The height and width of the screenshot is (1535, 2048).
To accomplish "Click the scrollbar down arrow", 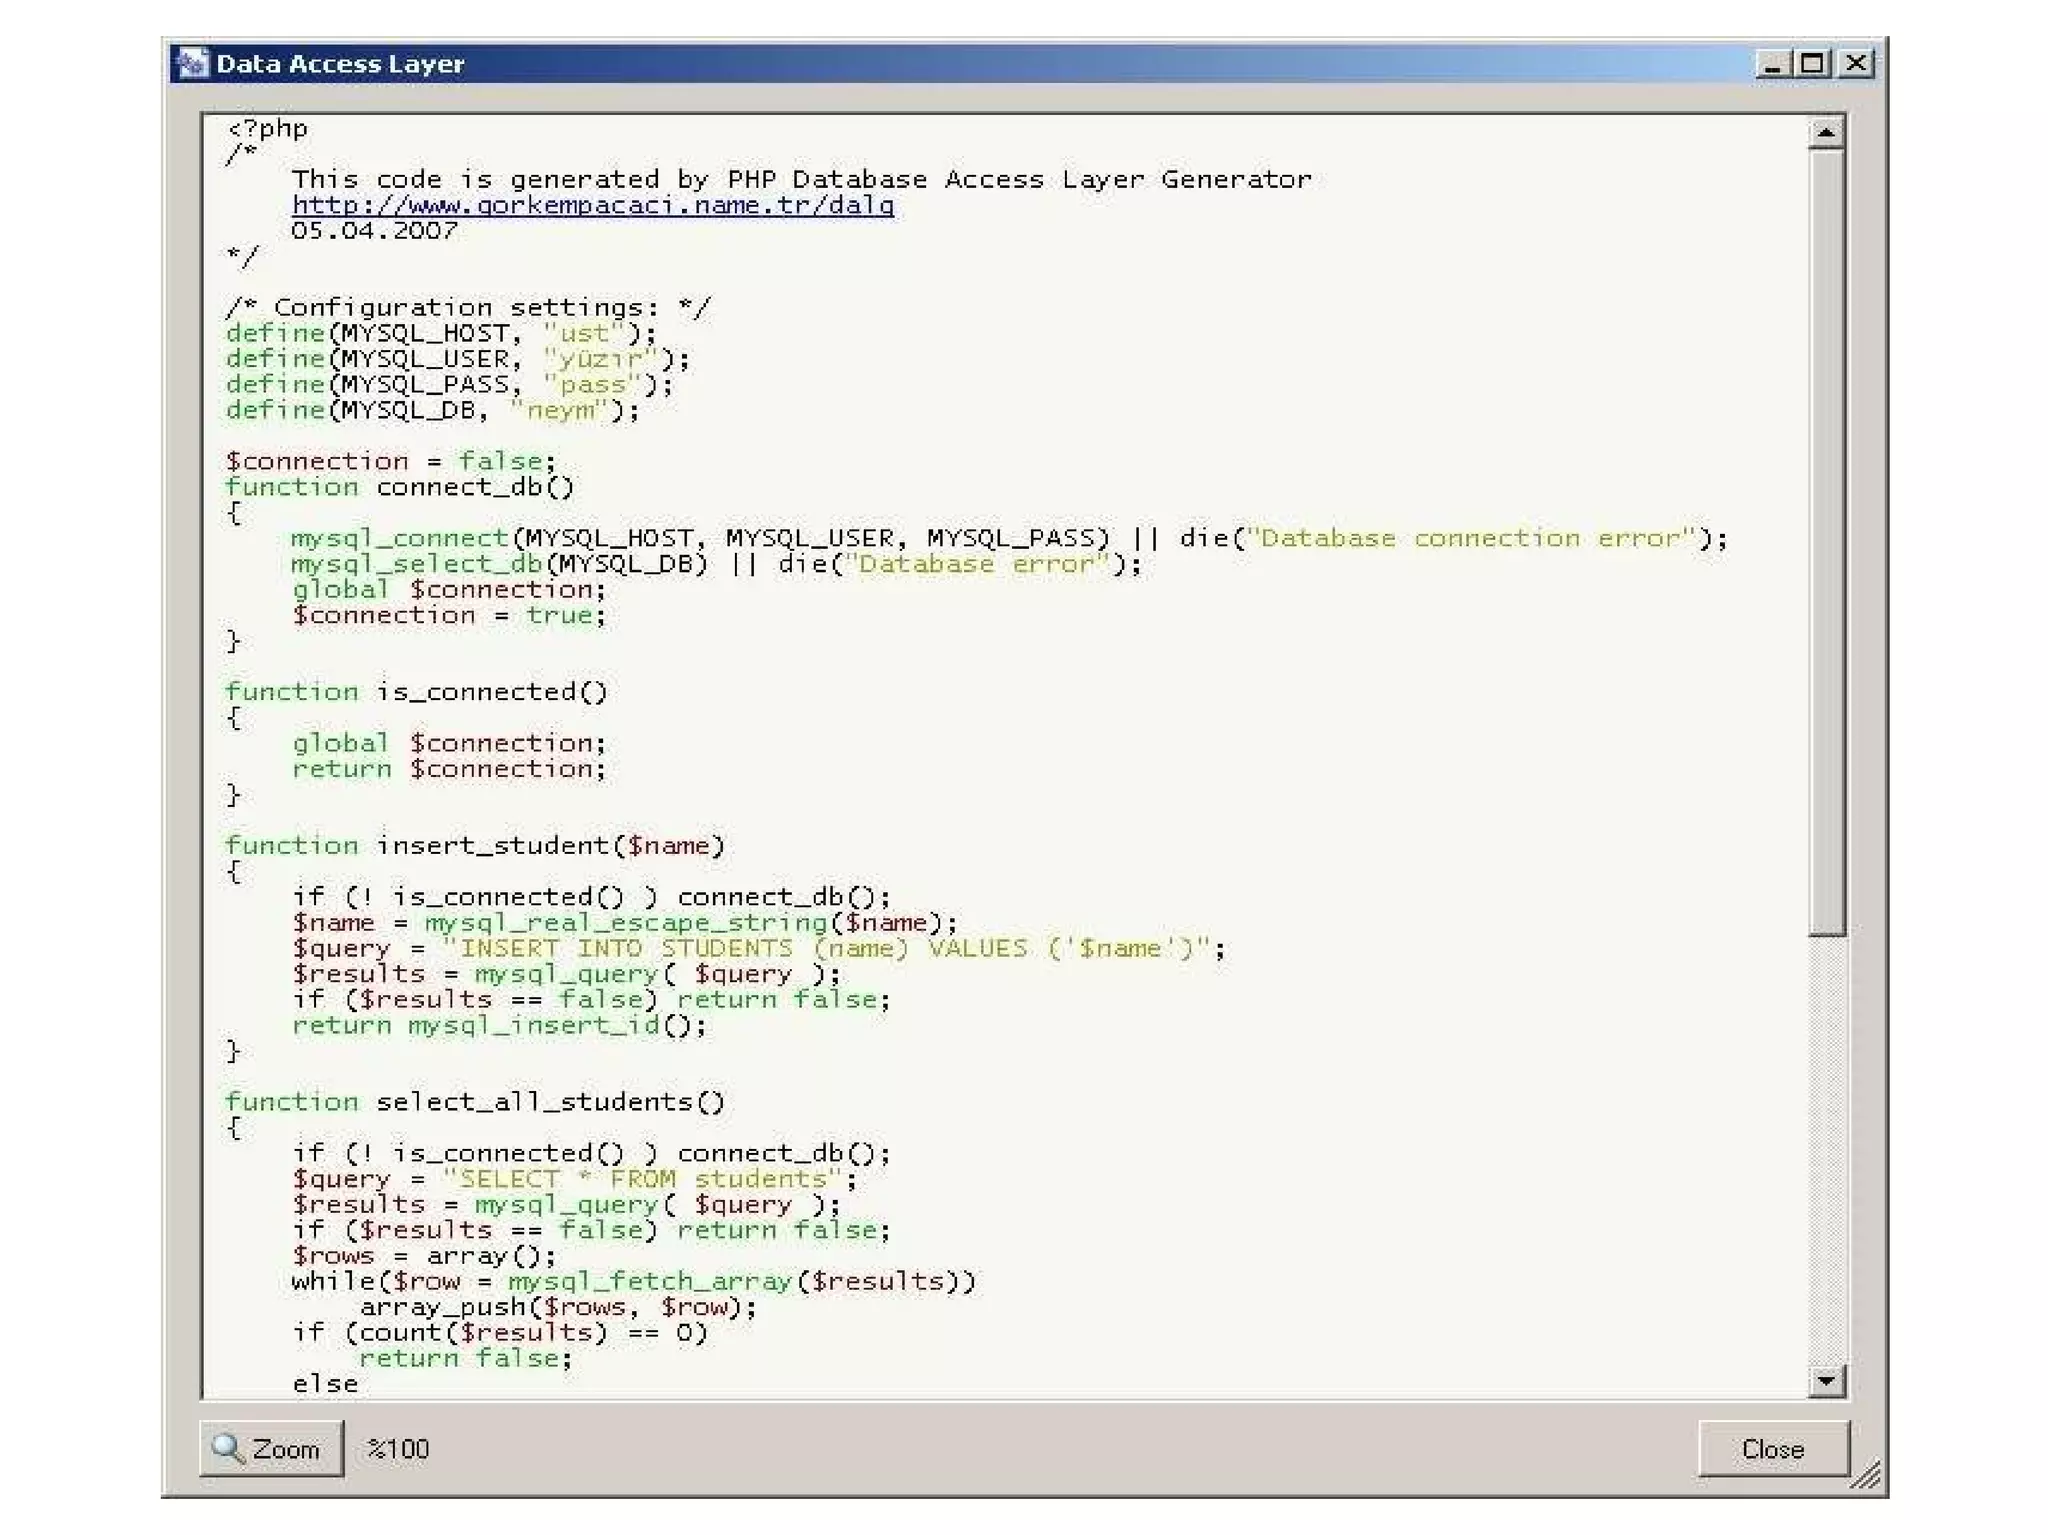I will [1826, 1381].
